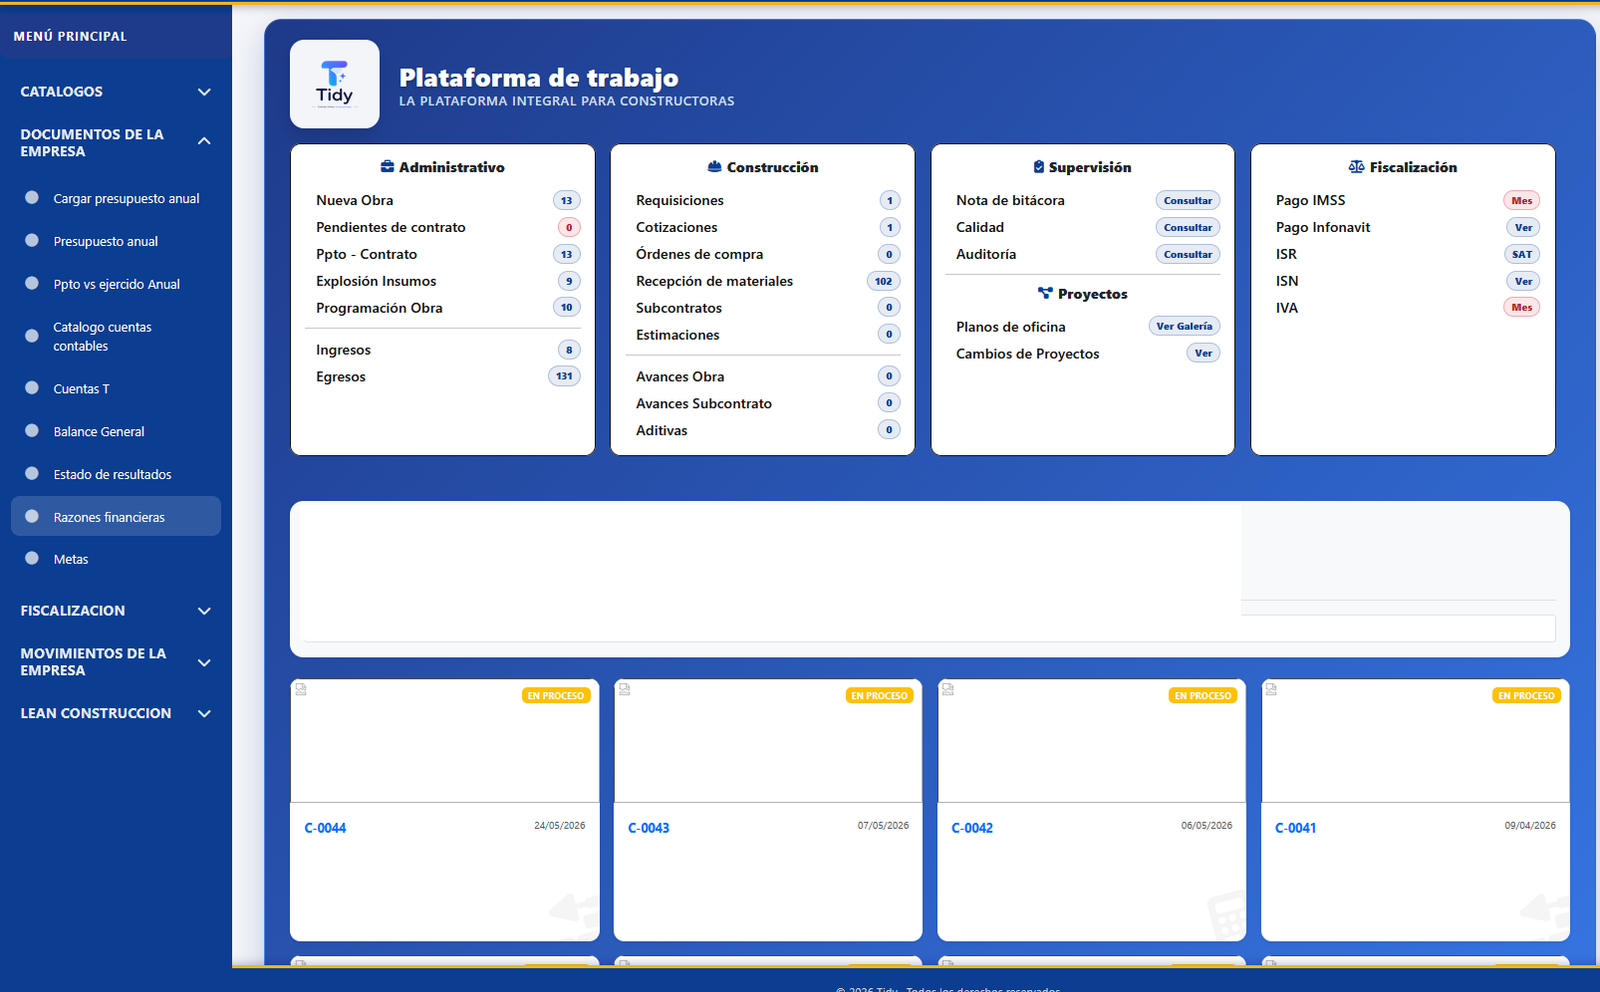Click the clipboard icon beside Supervisión

point(1039,167)
